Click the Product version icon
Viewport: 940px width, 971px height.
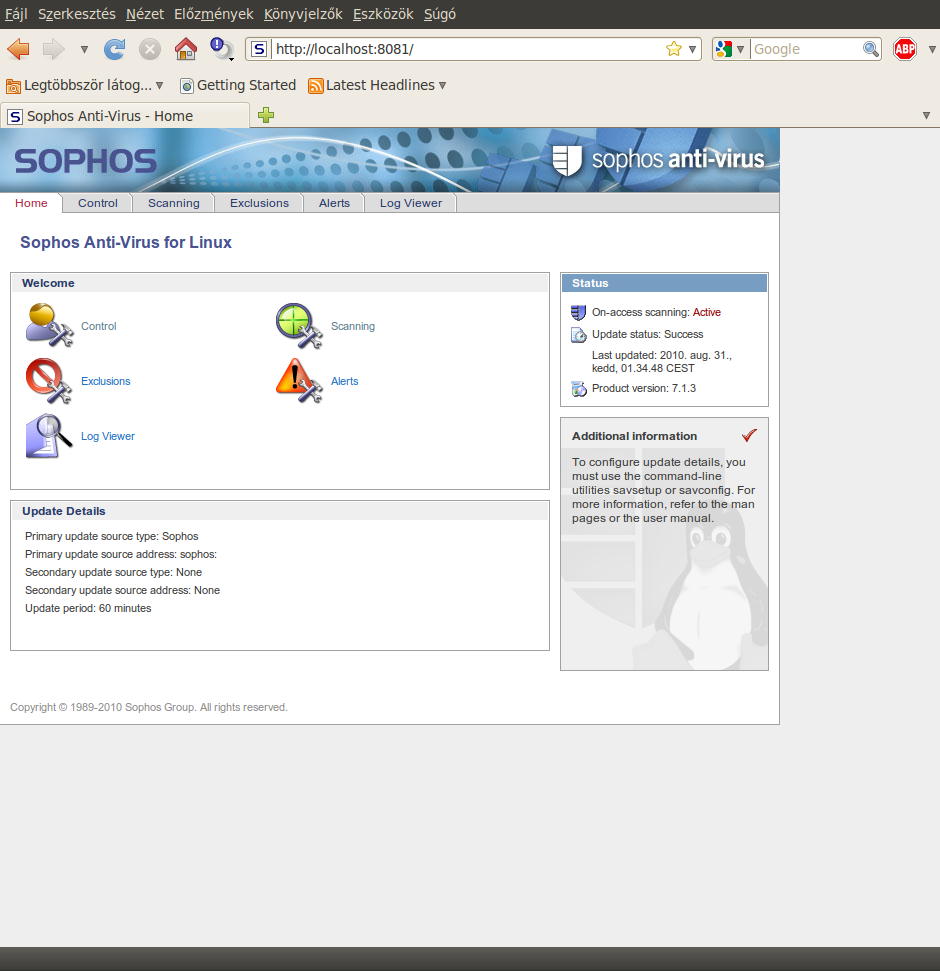578,389
